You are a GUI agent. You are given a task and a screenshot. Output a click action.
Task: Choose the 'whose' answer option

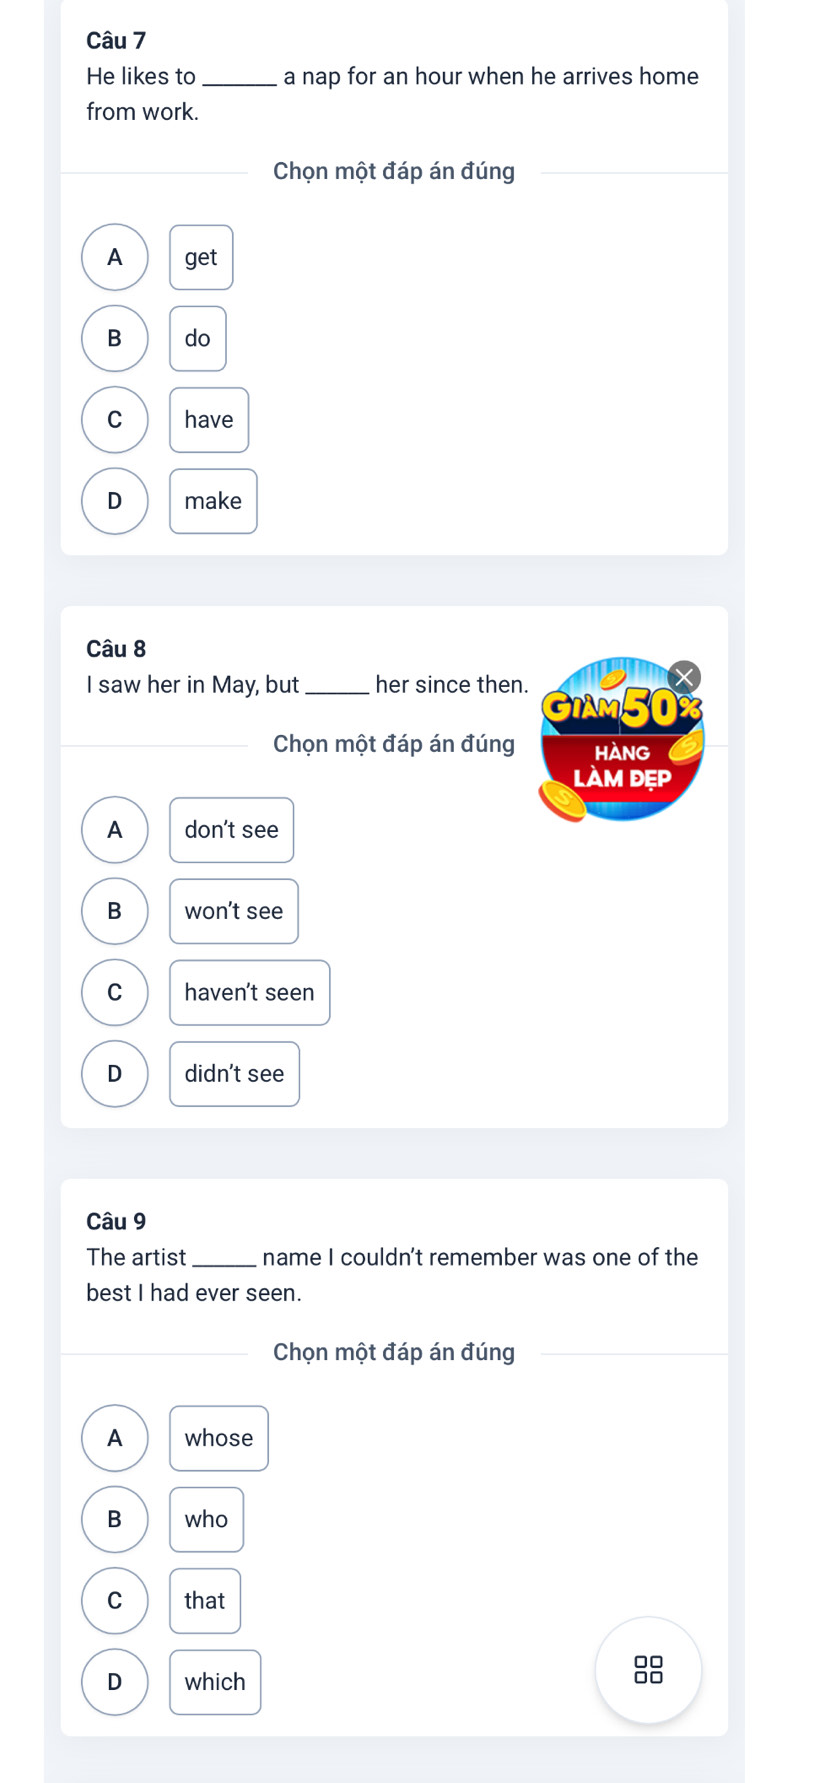(x=219, y=1438)
